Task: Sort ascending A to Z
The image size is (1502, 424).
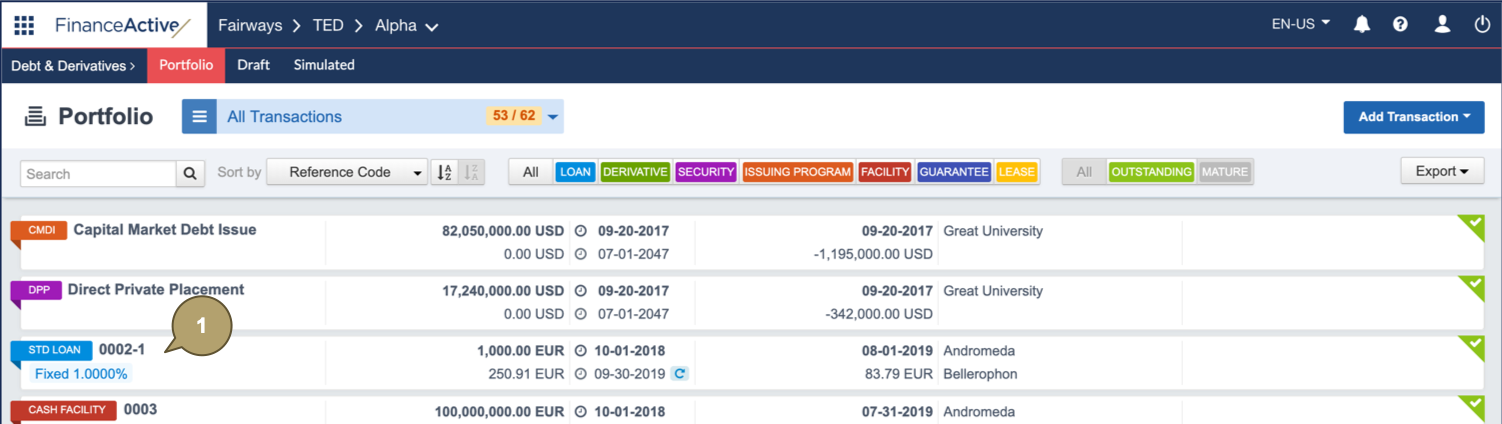Action: 445,172
